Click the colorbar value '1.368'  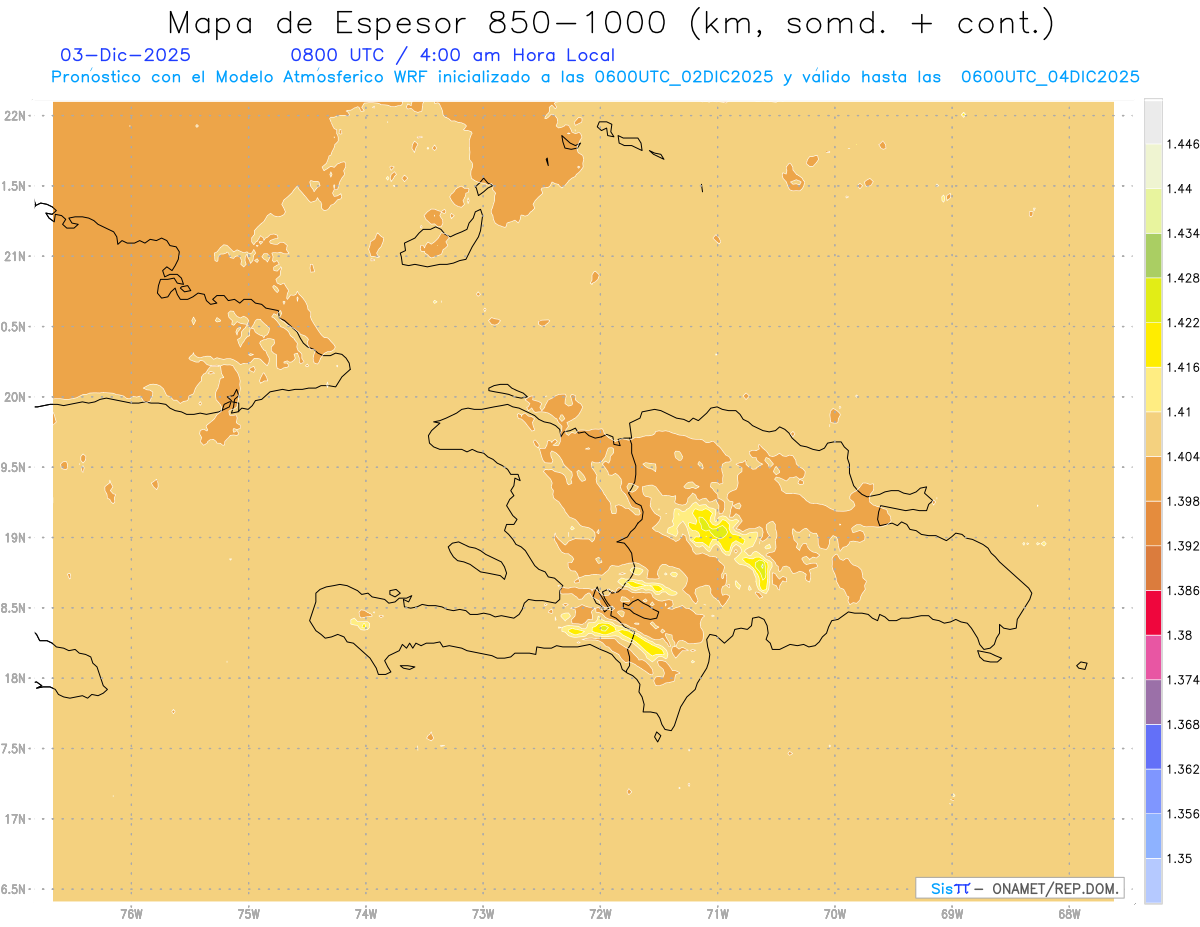coord(1182,725)
